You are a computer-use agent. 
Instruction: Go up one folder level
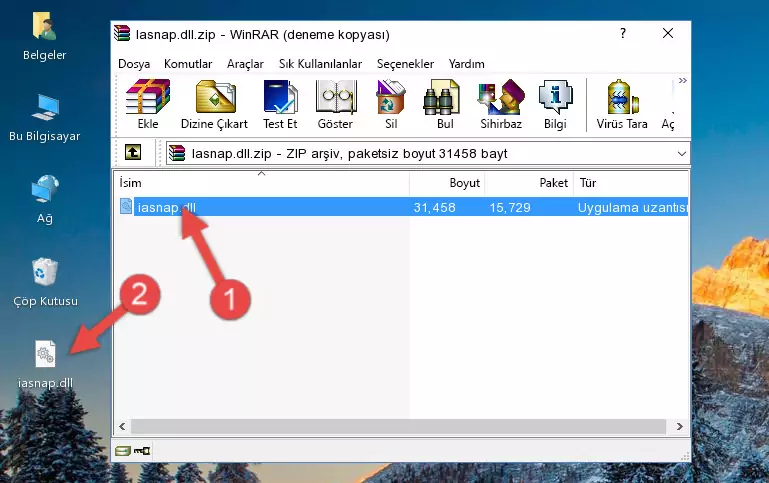click(x=133, y=153)
